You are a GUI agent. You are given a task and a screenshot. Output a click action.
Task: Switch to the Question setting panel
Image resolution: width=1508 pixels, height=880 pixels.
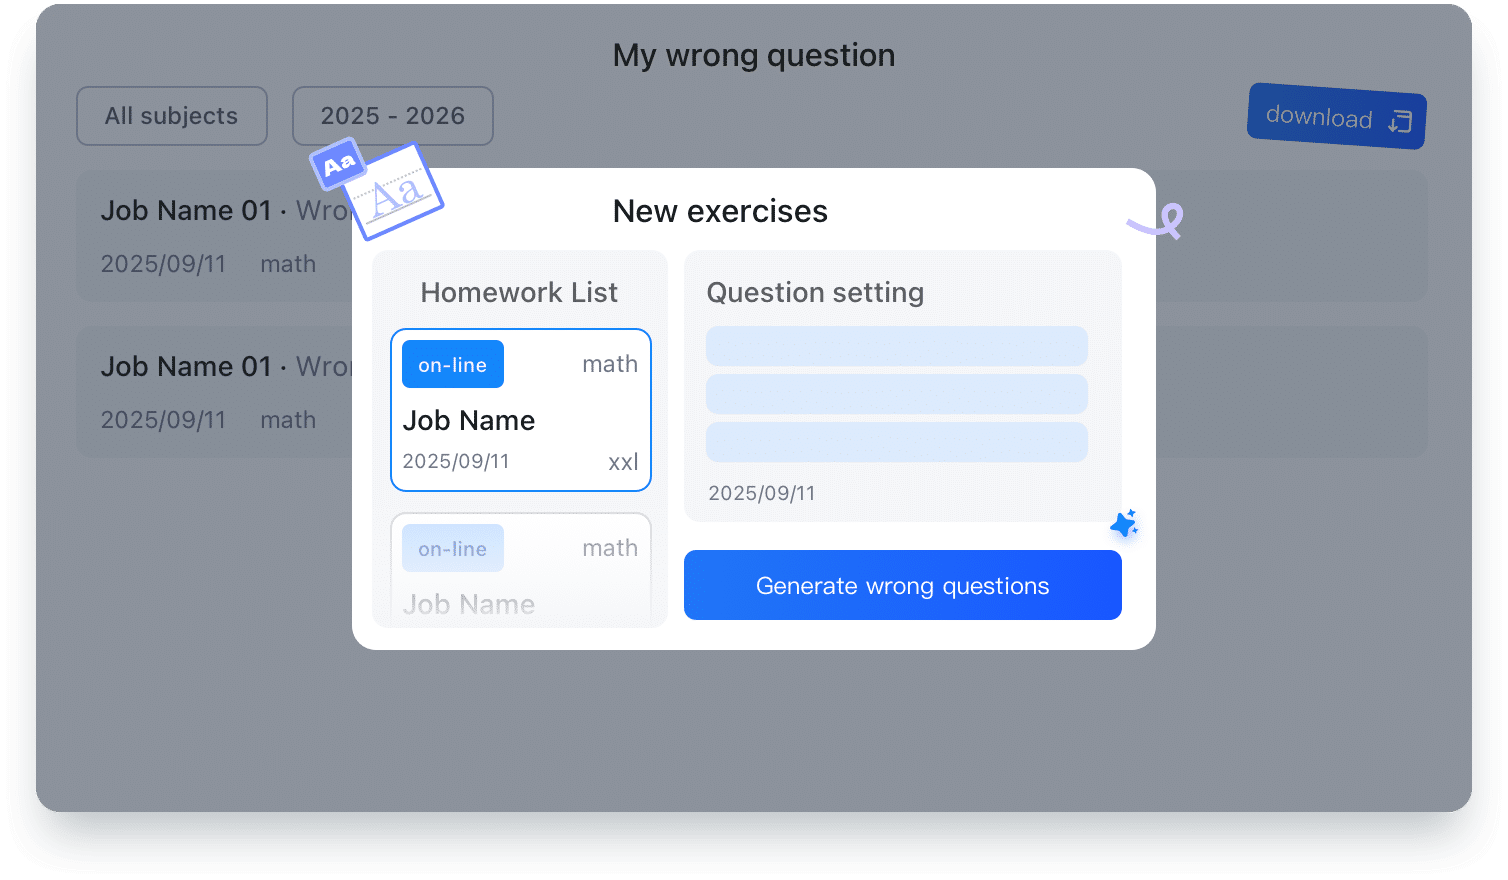815,292
